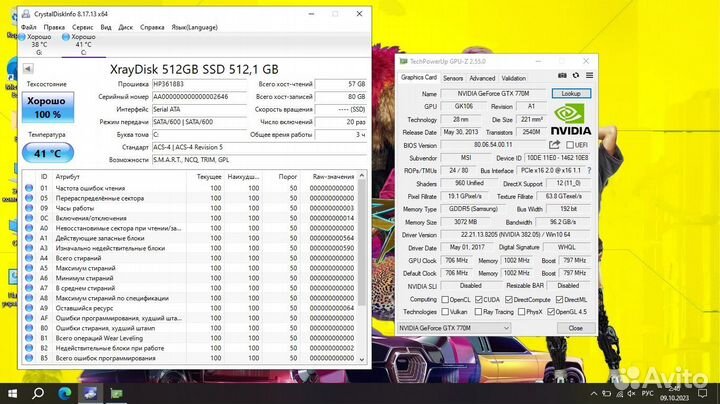Toggle the CUDA checkbox
The height and width of the screenshot is (404, 720).
click(x=478, y=299)
